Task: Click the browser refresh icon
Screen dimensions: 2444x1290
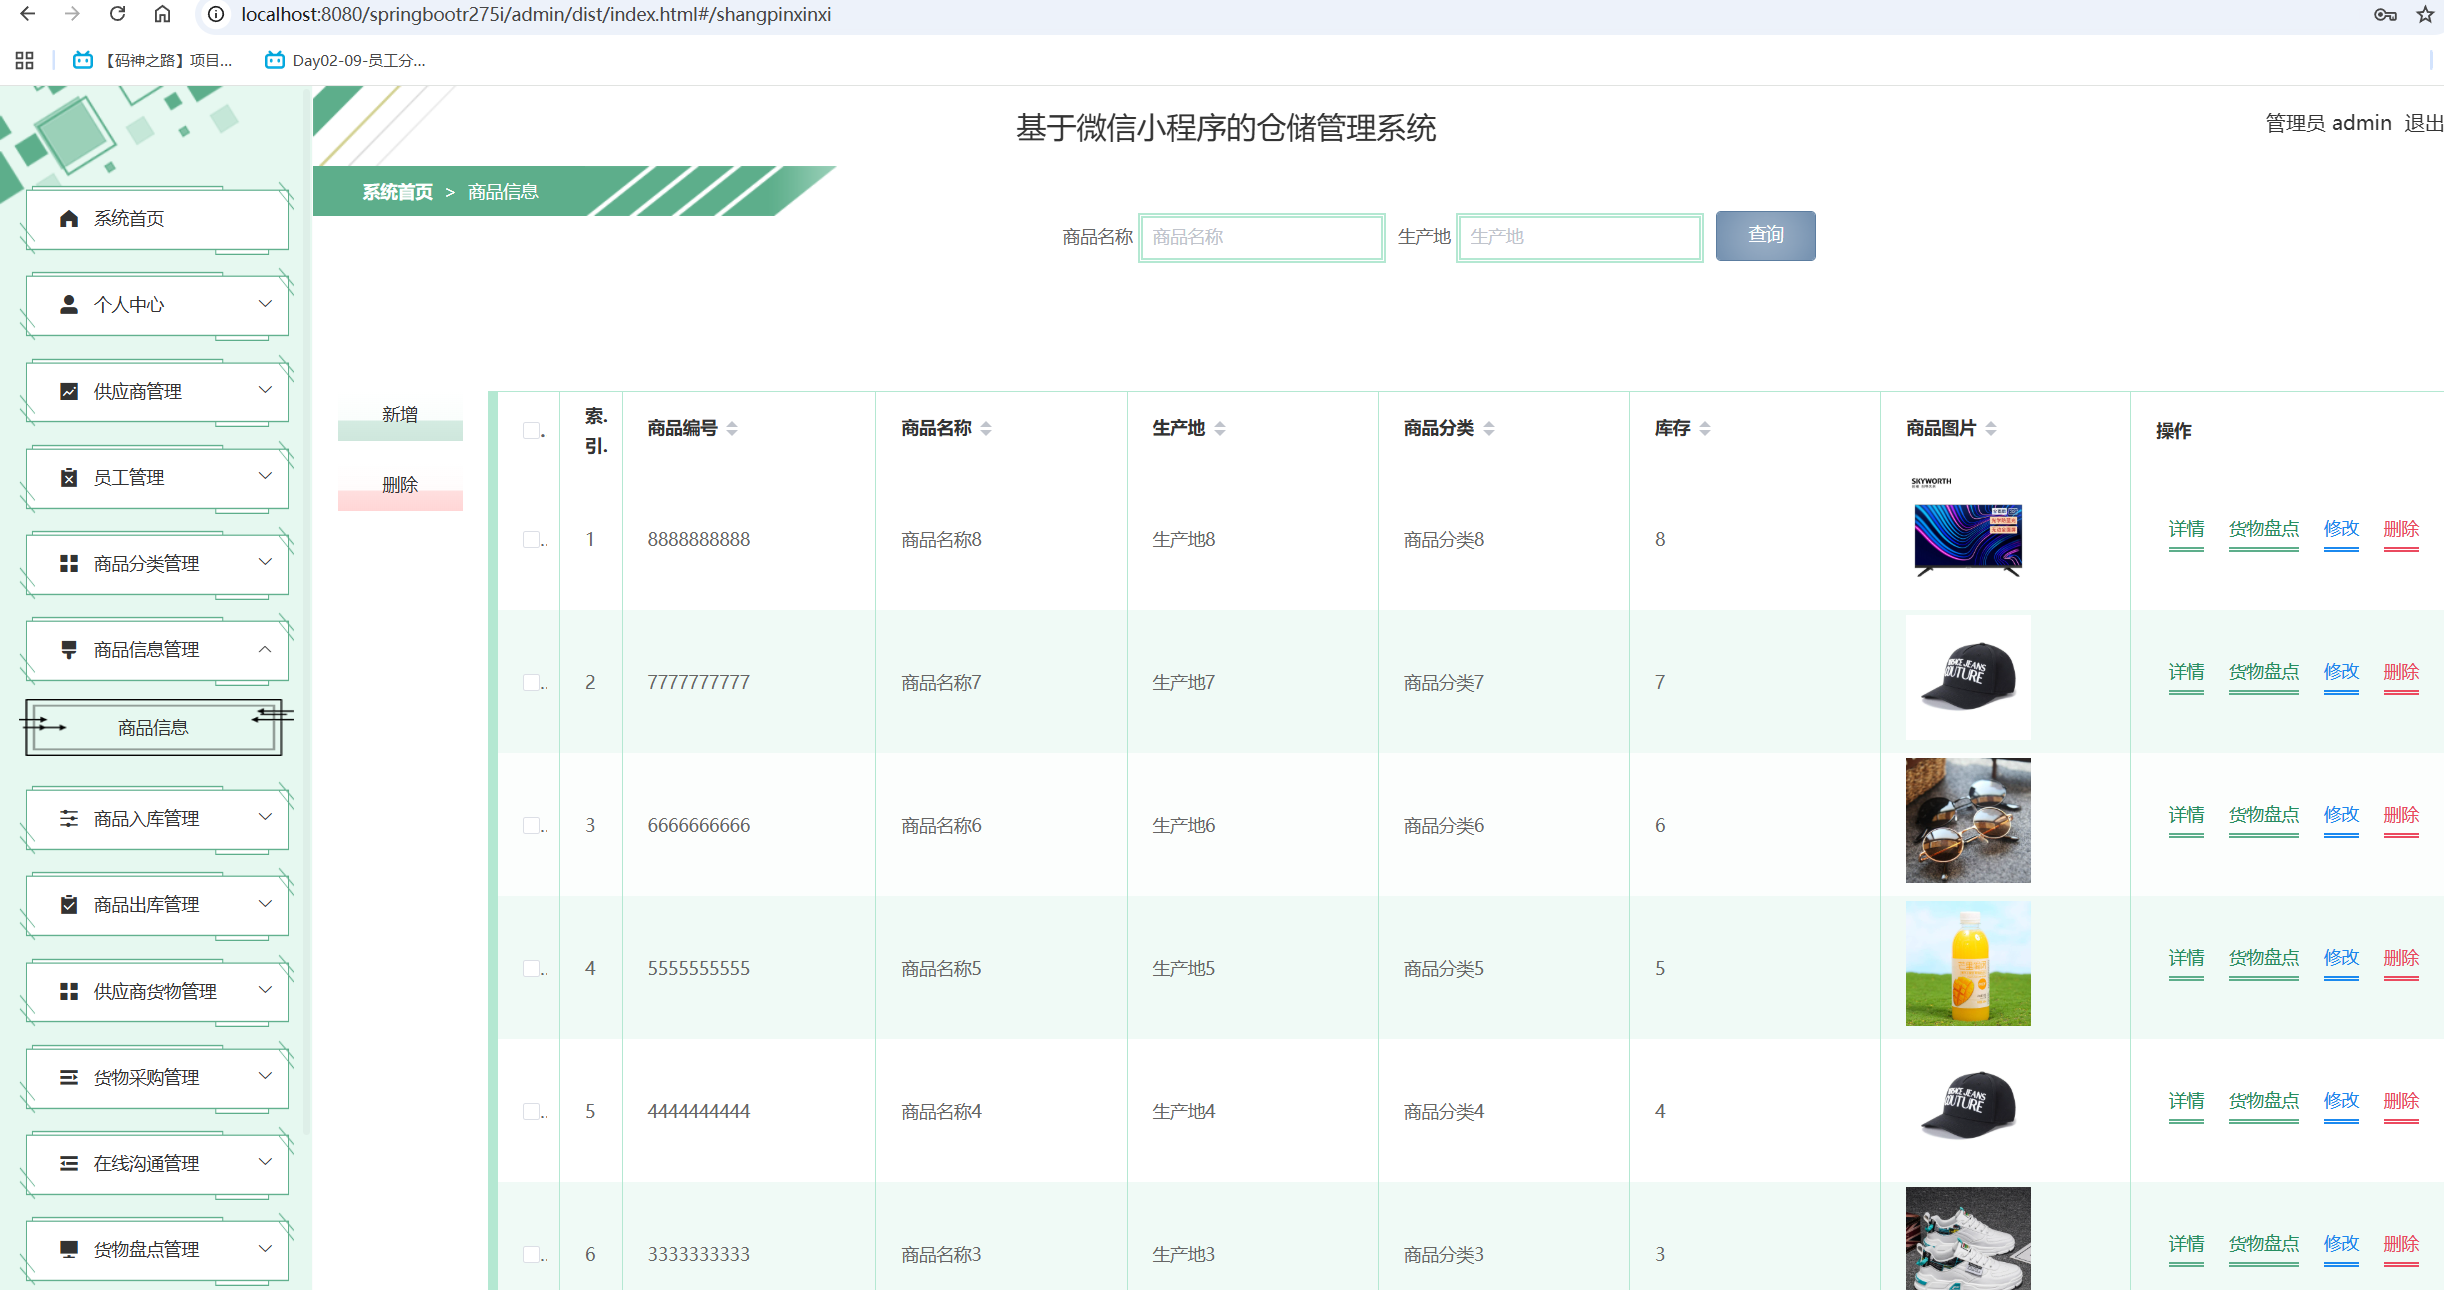Action: tap(117, 14)
